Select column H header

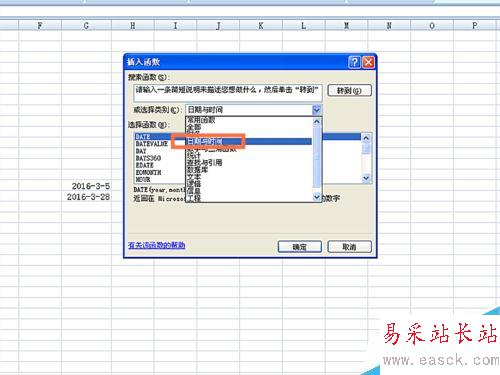(x=133, y=25)
